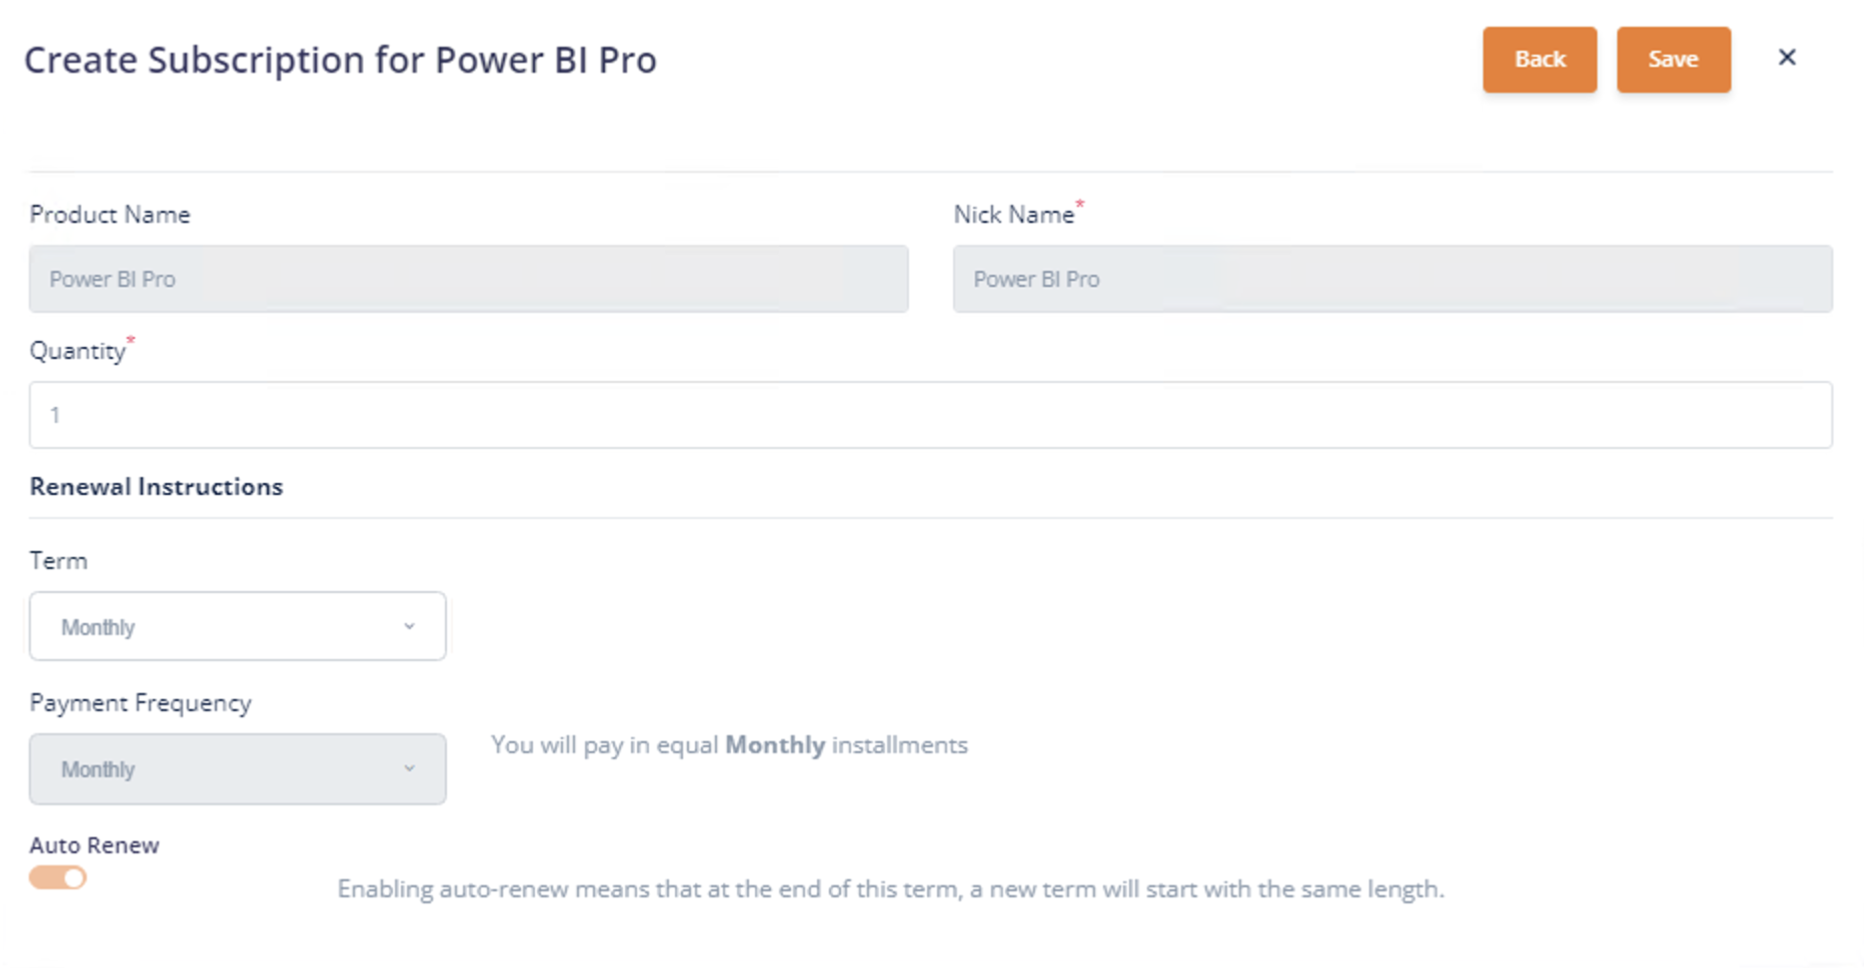Click the Nick Name label

pos(1013,215)
